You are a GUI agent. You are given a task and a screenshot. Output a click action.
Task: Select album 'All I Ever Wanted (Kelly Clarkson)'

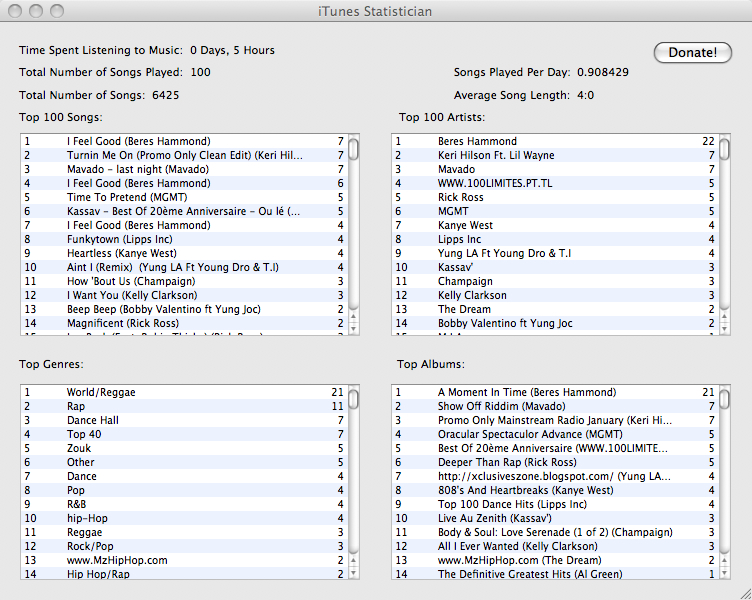point(556,546)
